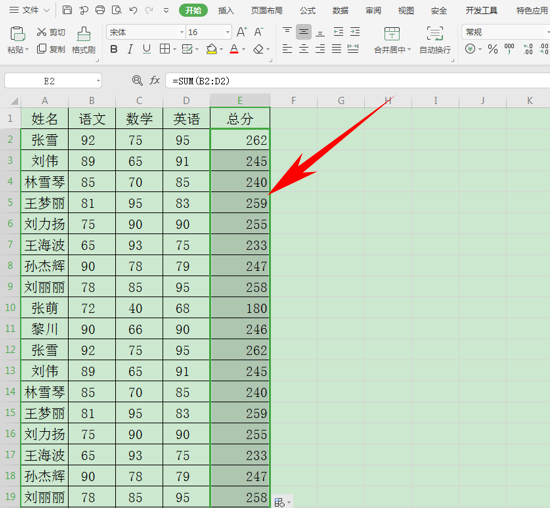This screenshot has height=508, width=550.
Task: Expand the quick access toolbar customize arrow
Action: click(x=166, y=11)
